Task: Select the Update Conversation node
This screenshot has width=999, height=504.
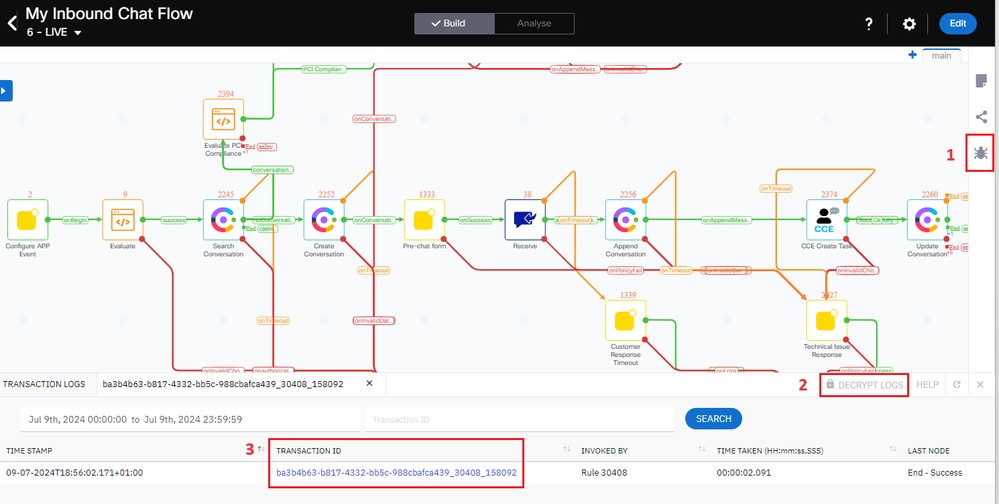Action: pos(928,220)
